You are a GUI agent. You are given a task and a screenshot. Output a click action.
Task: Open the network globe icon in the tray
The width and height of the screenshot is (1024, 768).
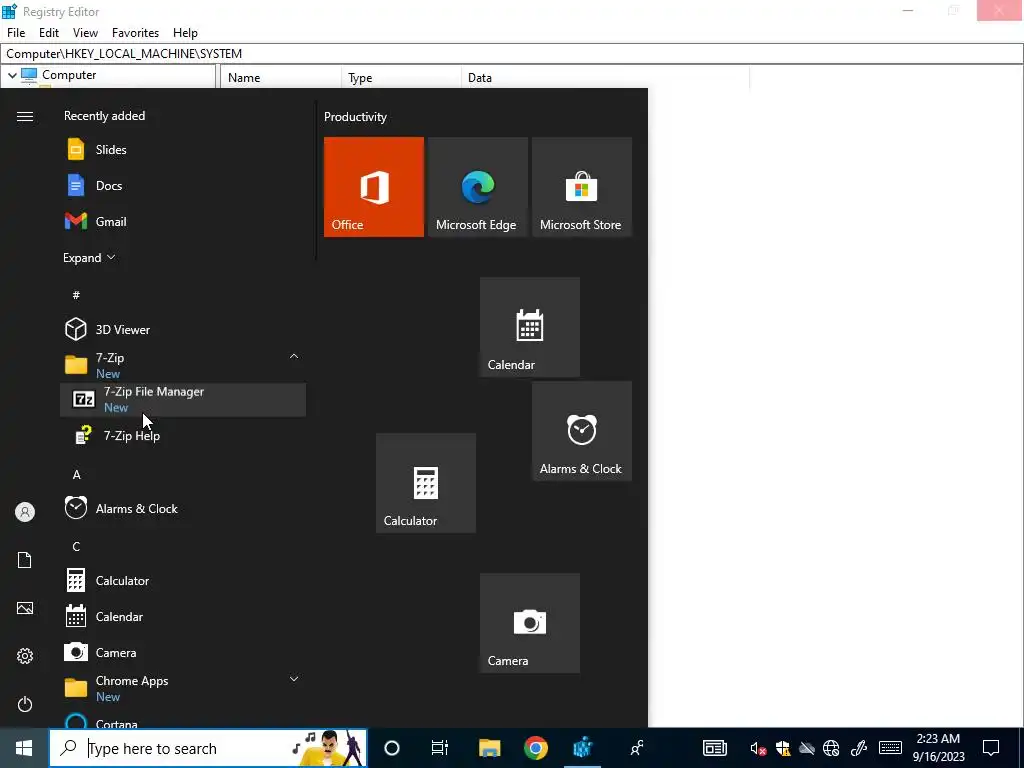[831, 748]
